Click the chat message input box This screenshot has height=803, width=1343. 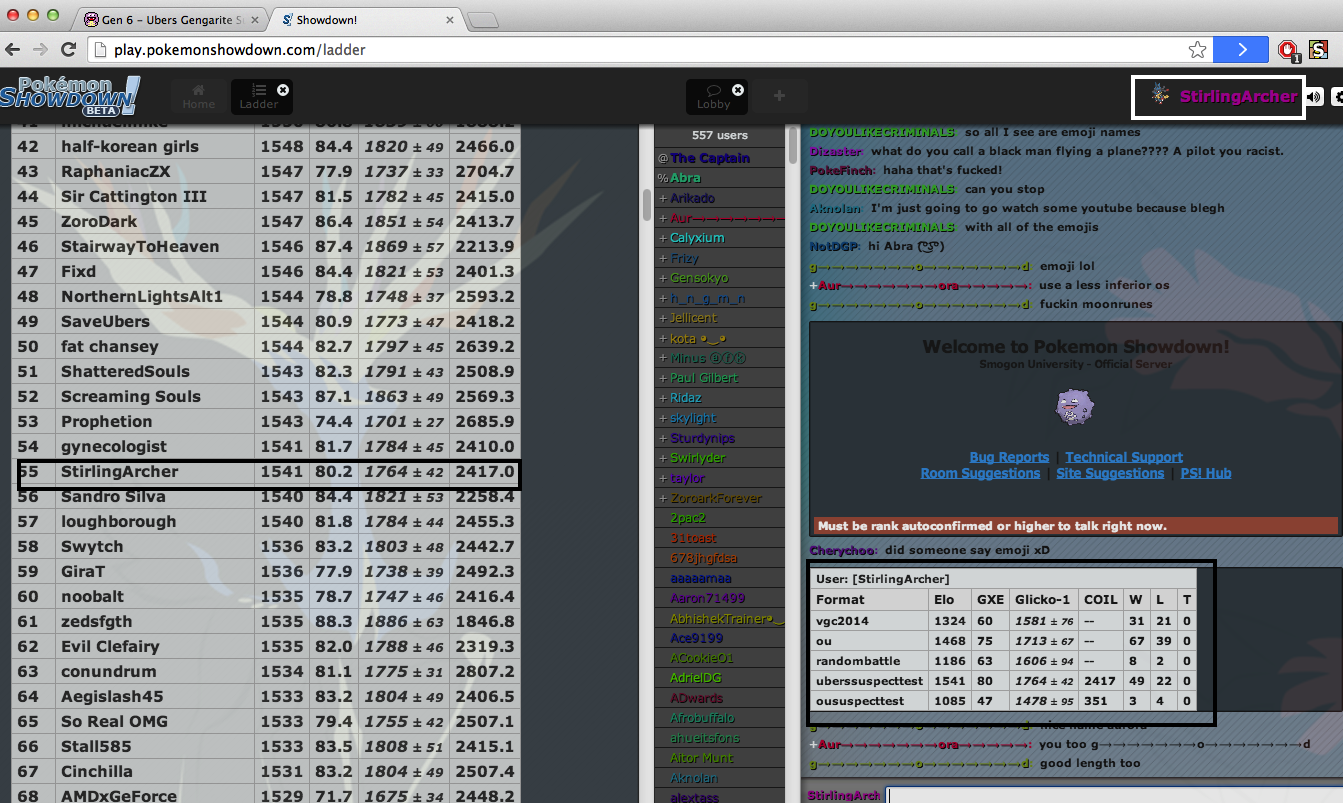pos(1110,795)
